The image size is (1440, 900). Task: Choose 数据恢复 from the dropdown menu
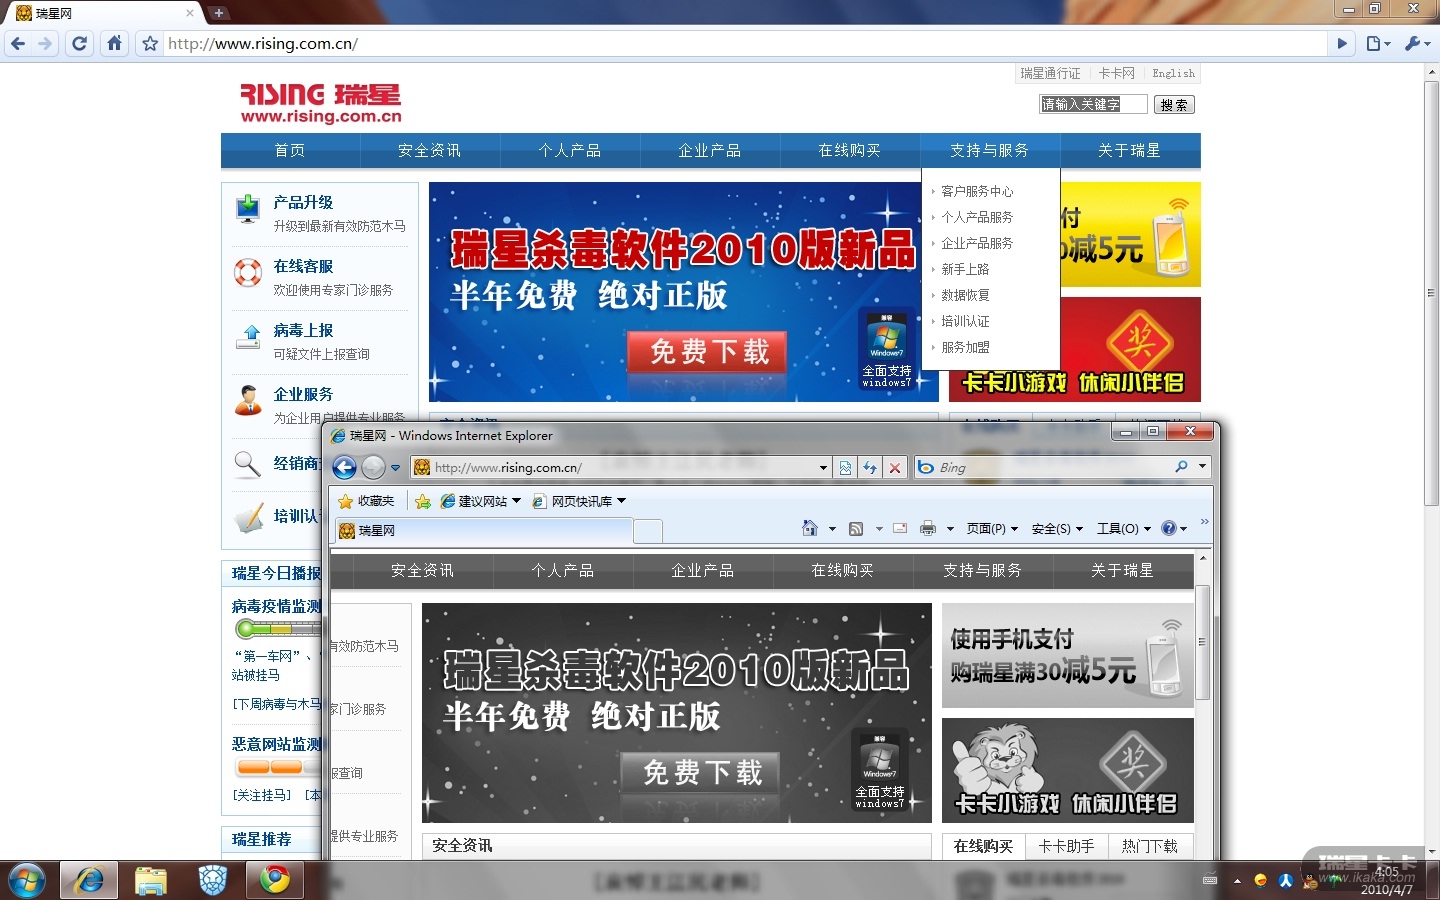(x=965, y=295)
